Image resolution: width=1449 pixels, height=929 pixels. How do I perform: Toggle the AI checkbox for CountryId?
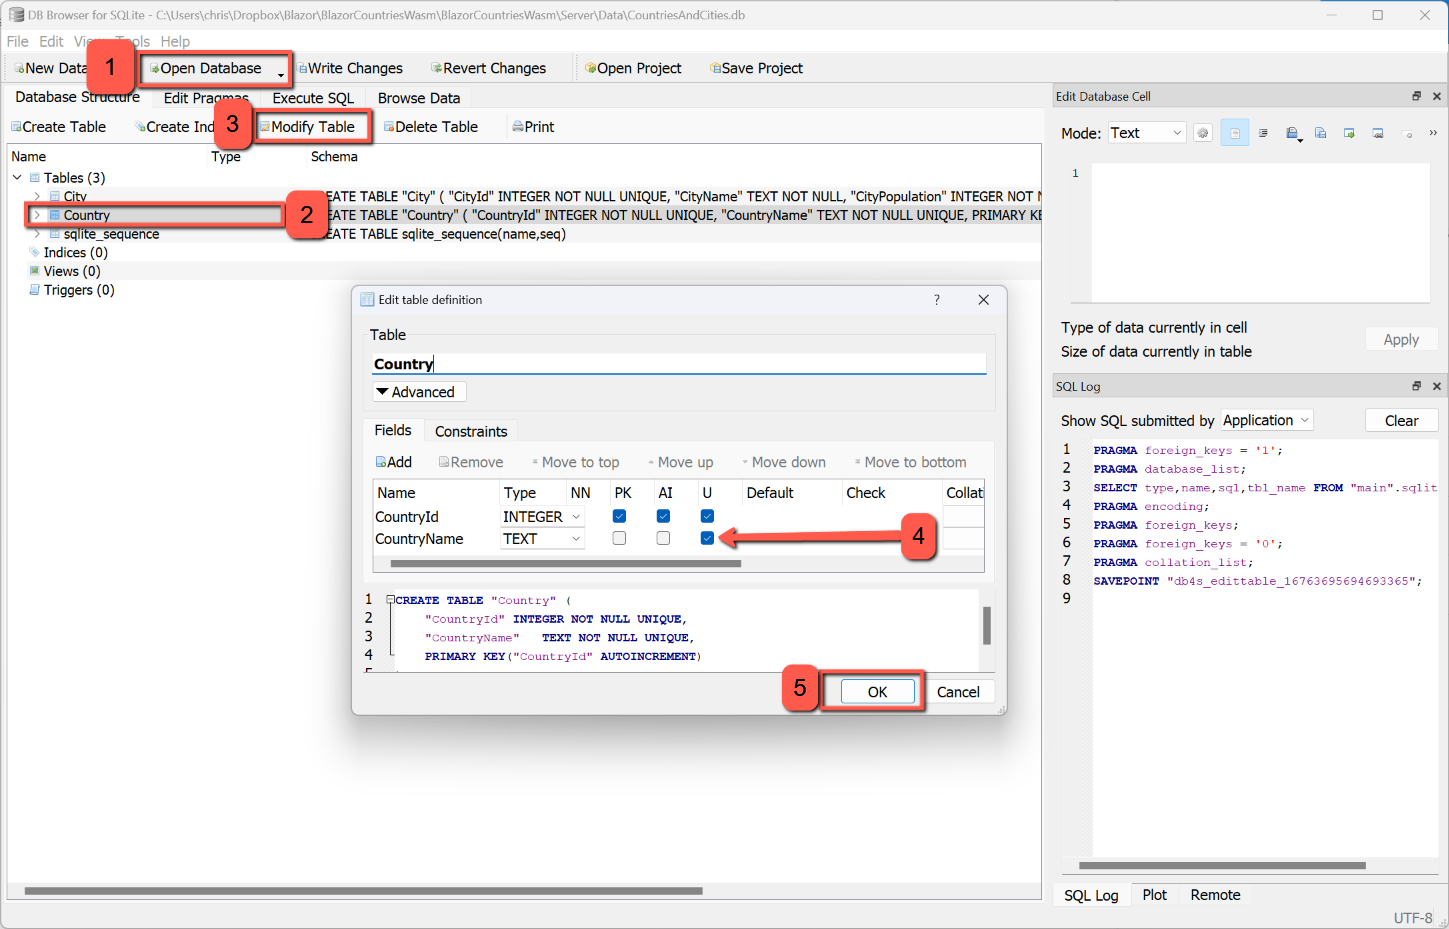(x=663, y=516)
